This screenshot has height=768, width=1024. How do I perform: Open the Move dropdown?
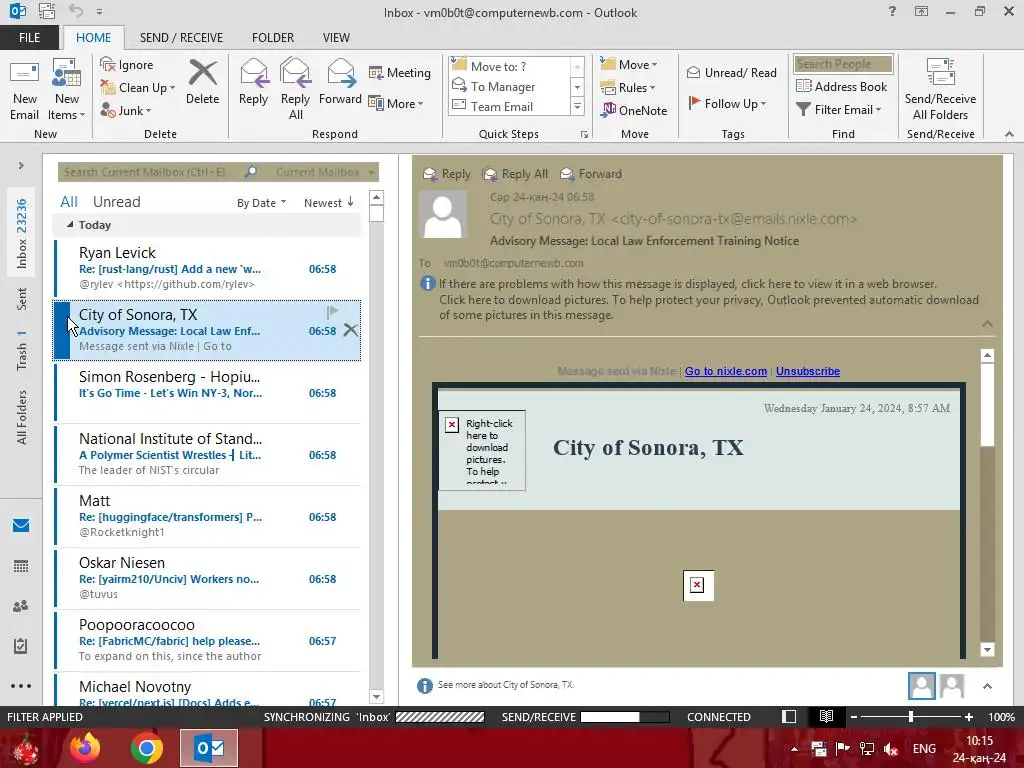pyautogui.click(x=629, y=64)
